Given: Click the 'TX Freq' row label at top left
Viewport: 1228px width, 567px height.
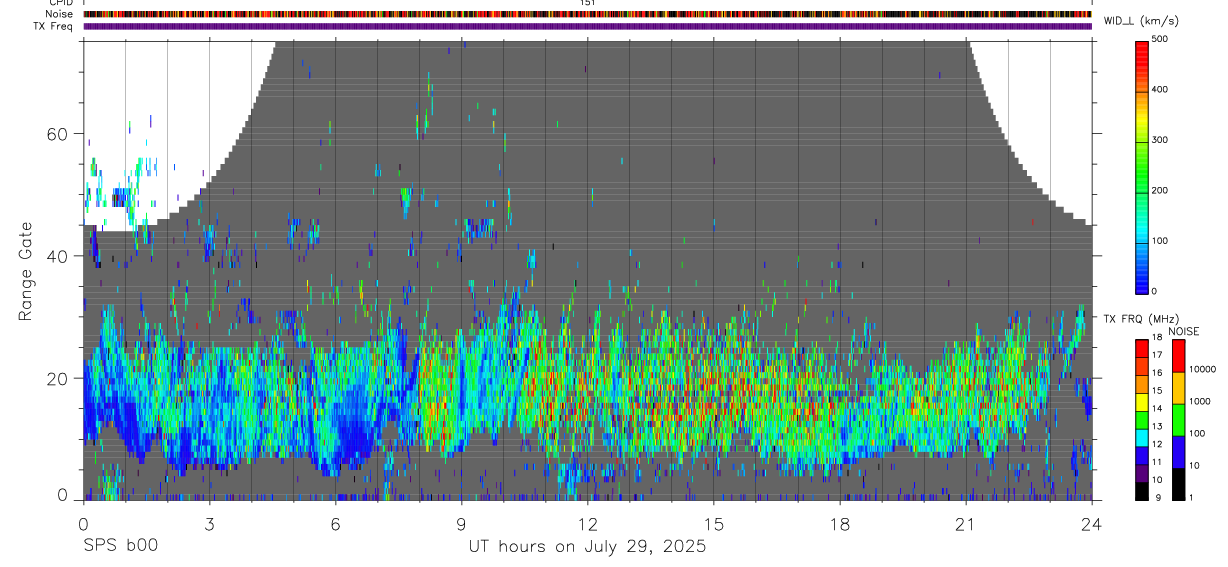Looking at the screenshot, I should [x=54, y=26].
